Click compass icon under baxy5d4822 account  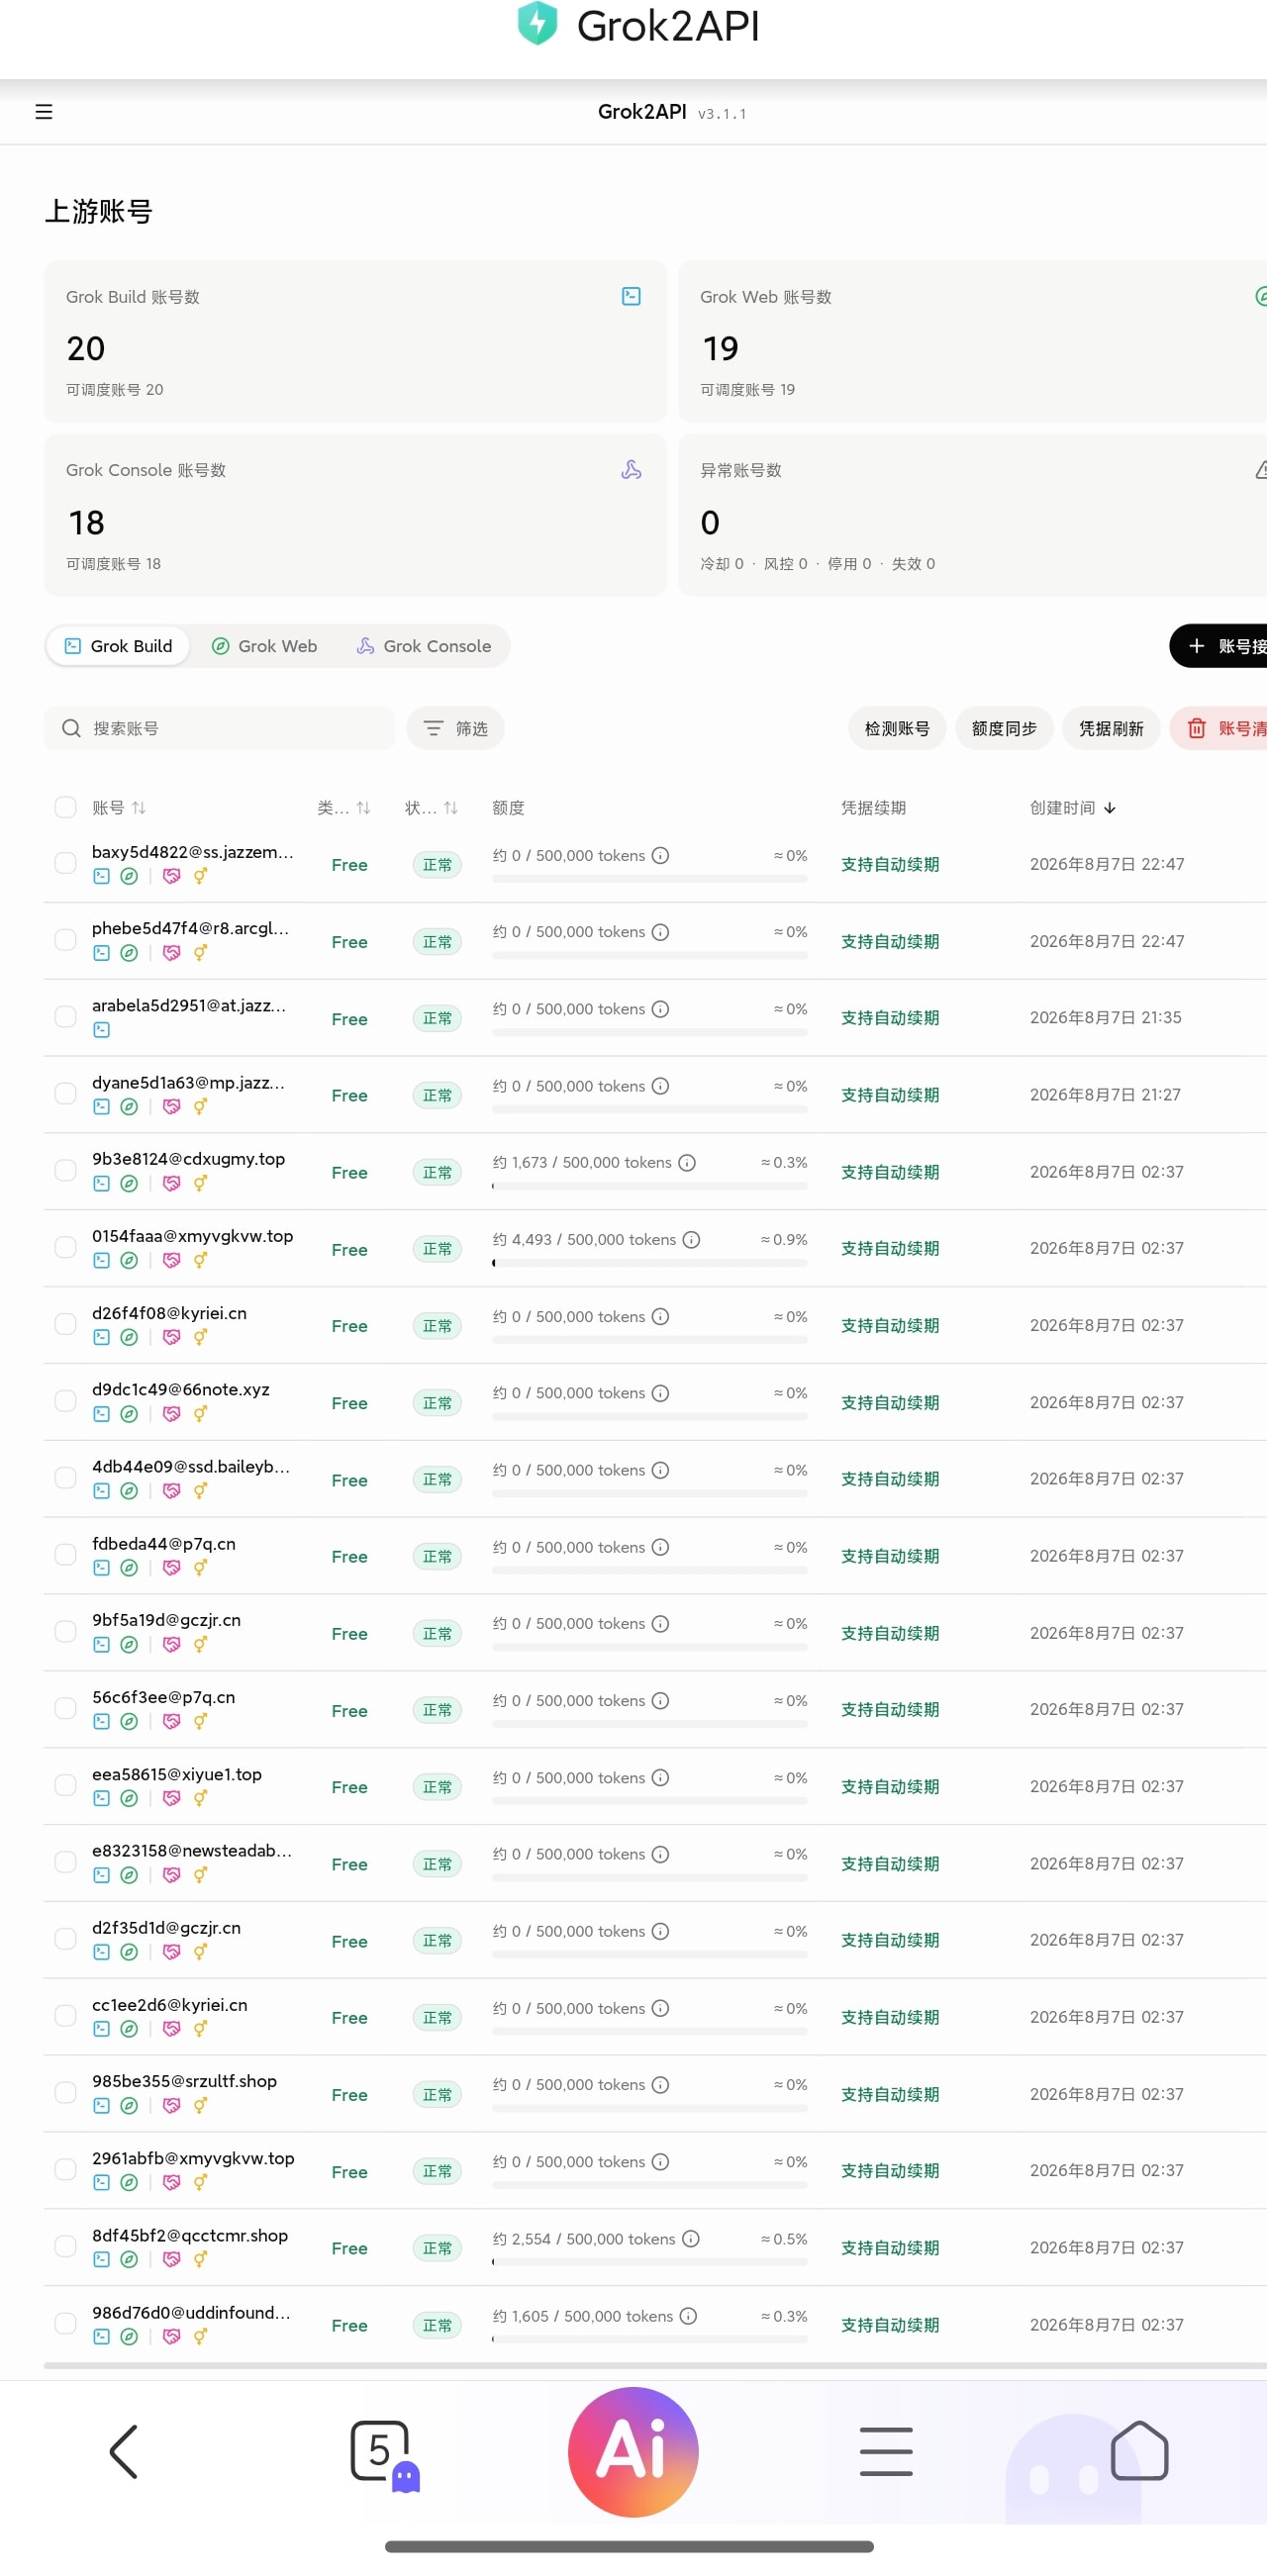129,876
